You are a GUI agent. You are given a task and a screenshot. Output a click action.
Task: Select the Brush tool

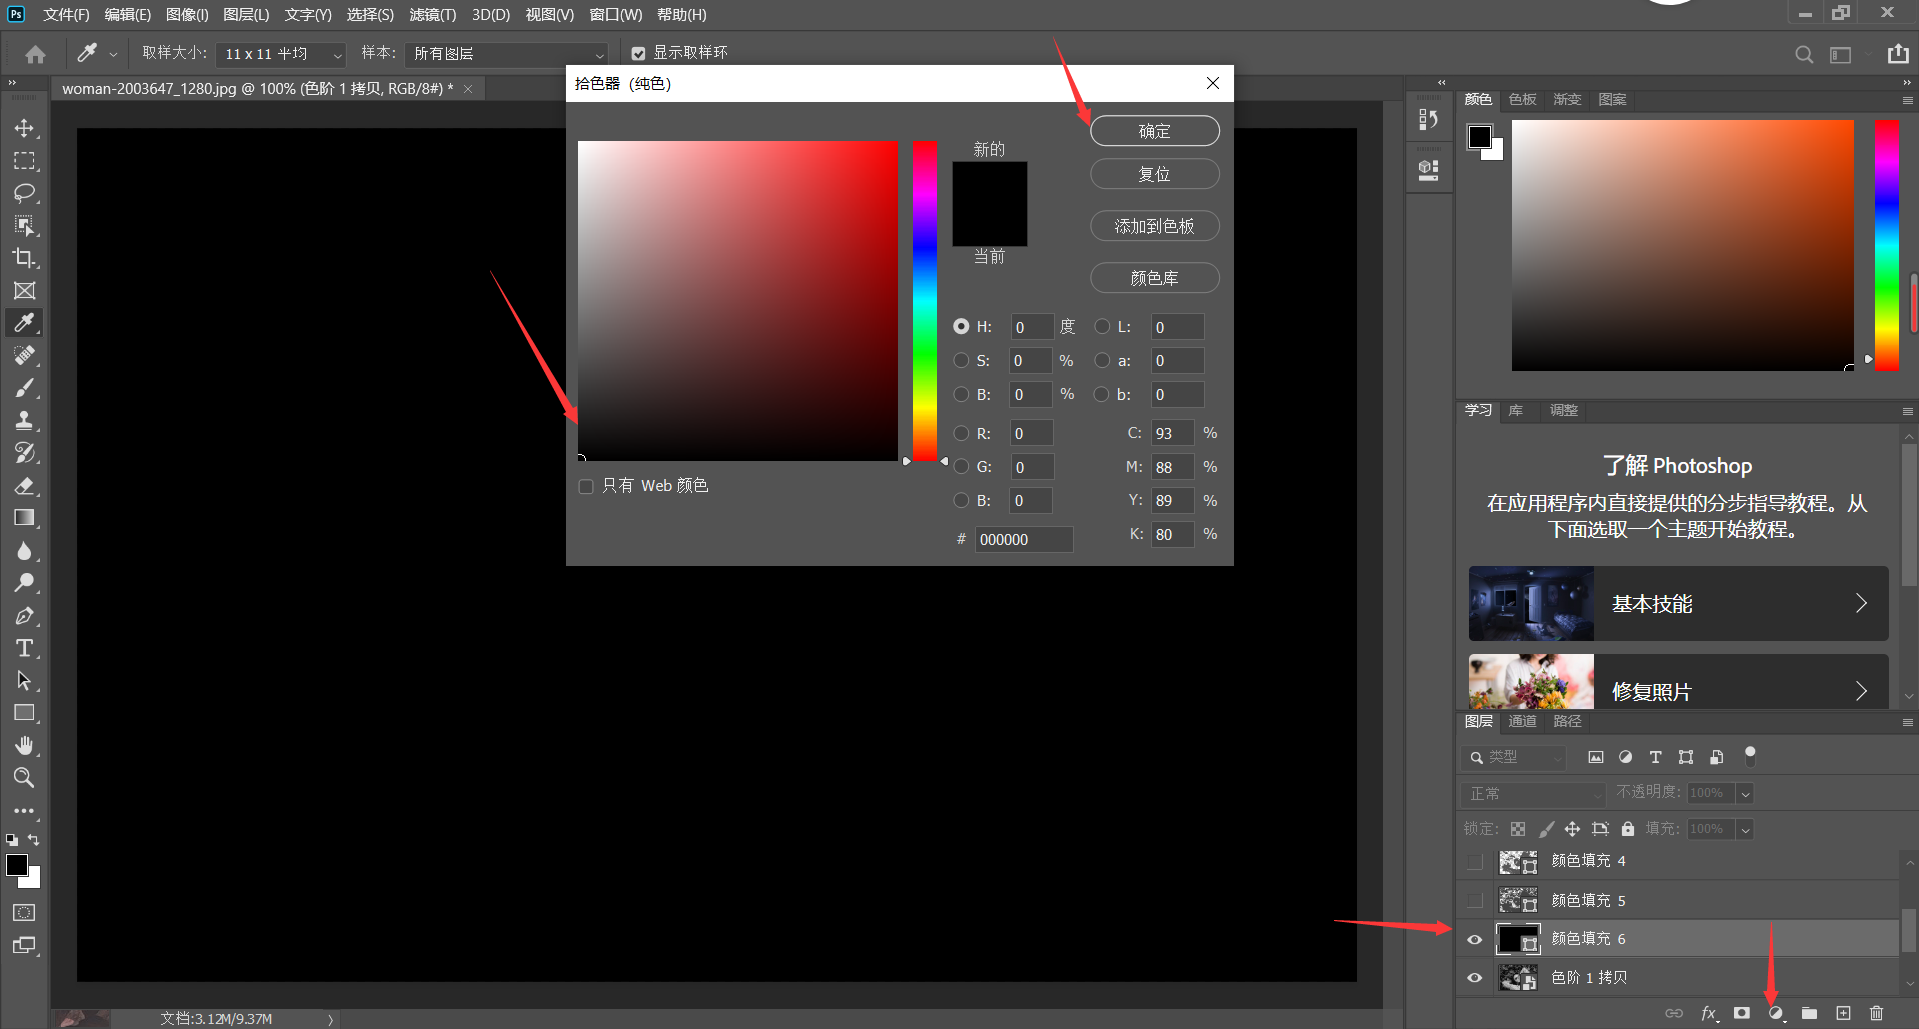(x=24, y=388)
